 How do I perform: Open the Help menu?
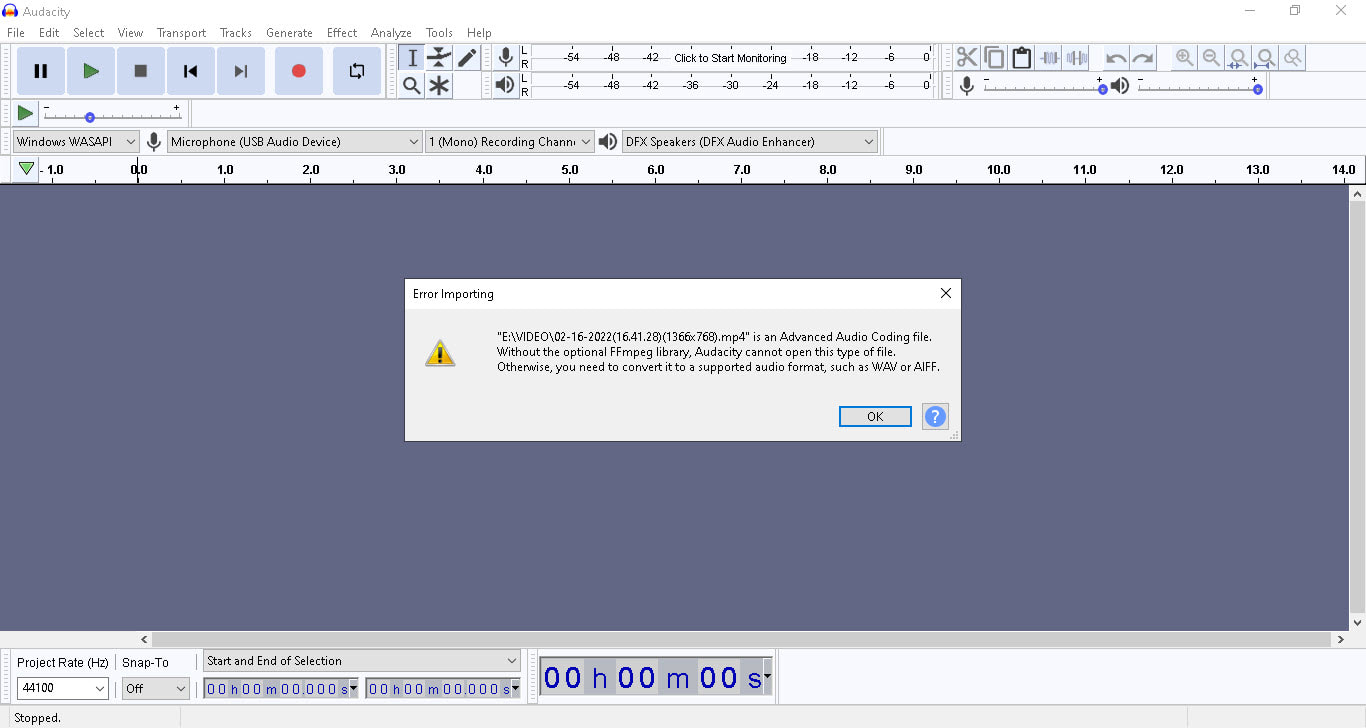click(479, 33)
